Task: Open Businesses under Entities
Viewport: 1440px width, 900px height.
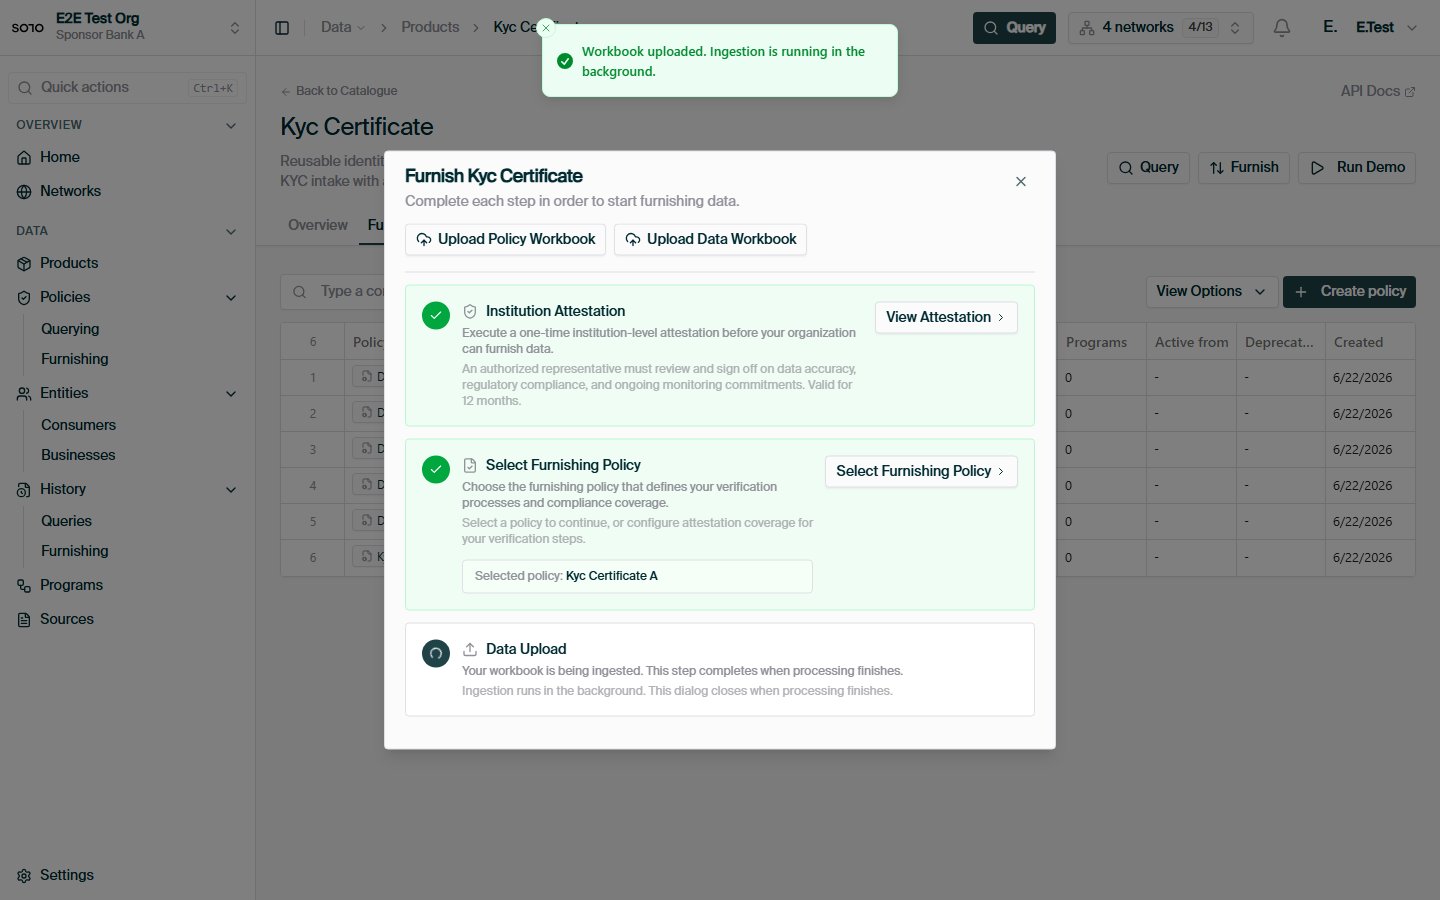Action: (x=78, y=455)
